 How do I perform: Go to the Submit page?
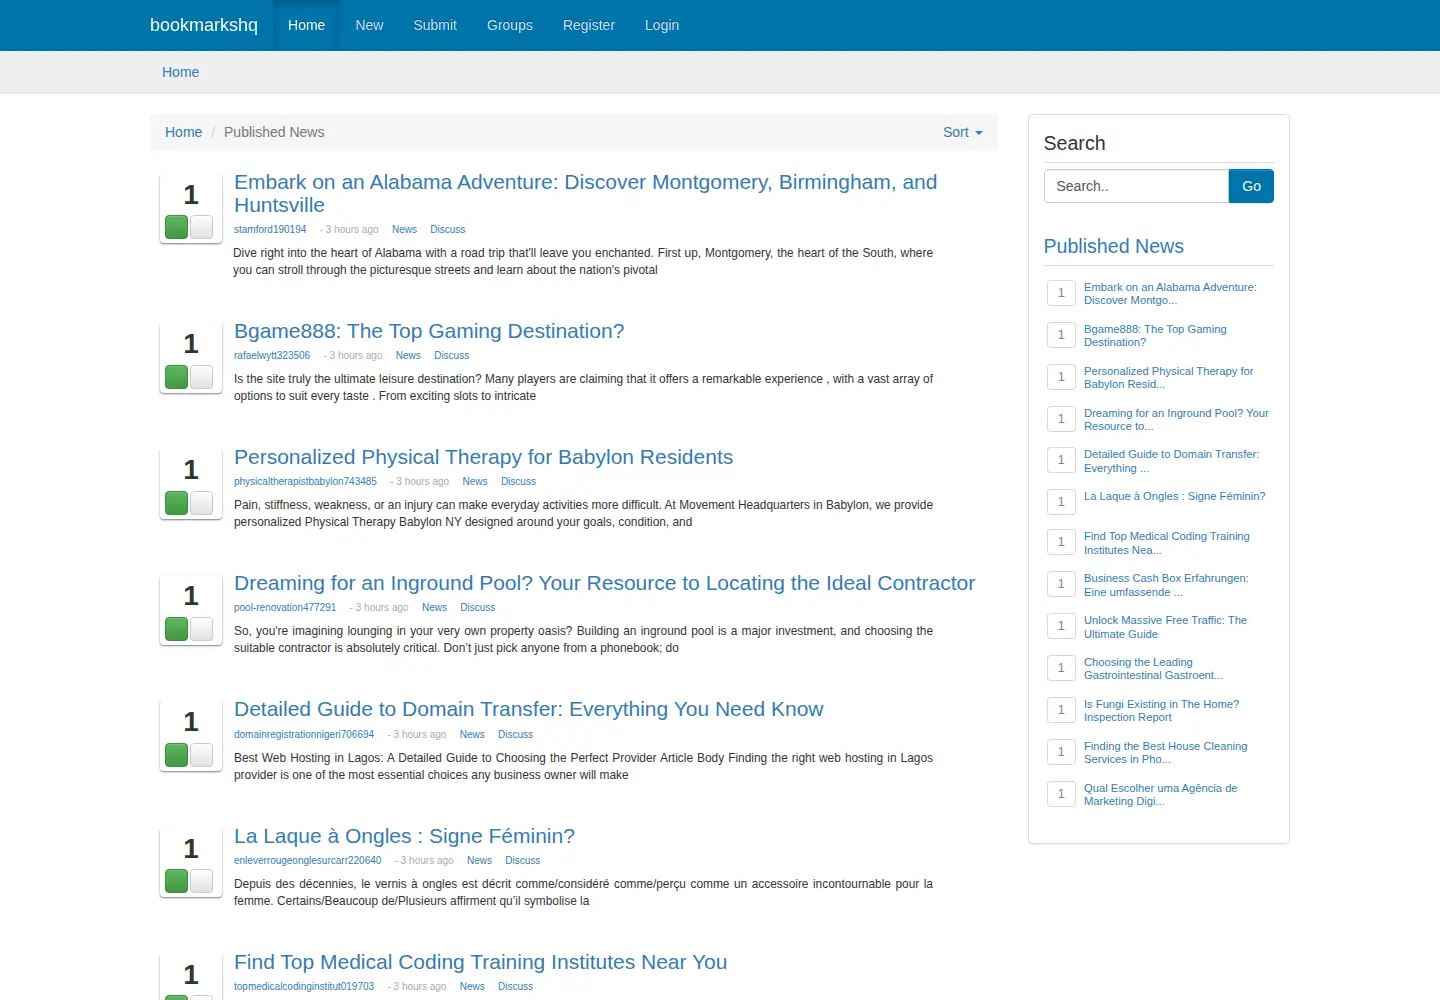click(435, 25)
